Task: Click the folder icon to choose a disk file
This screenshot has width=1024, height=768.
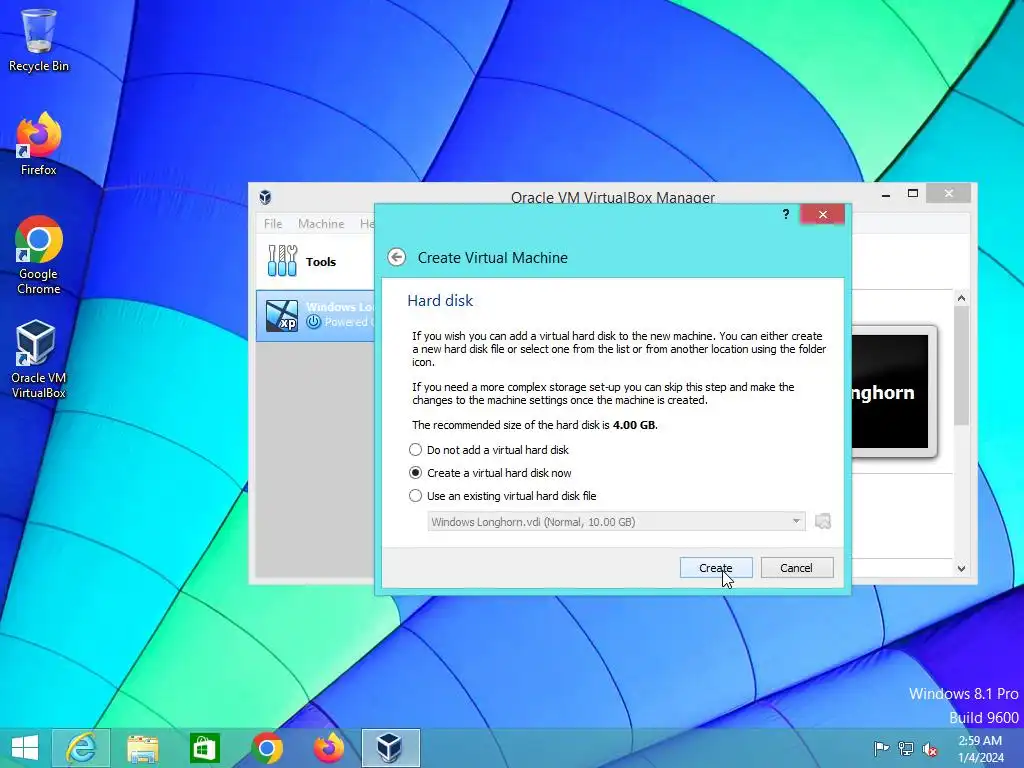Action: click(823, 521)
